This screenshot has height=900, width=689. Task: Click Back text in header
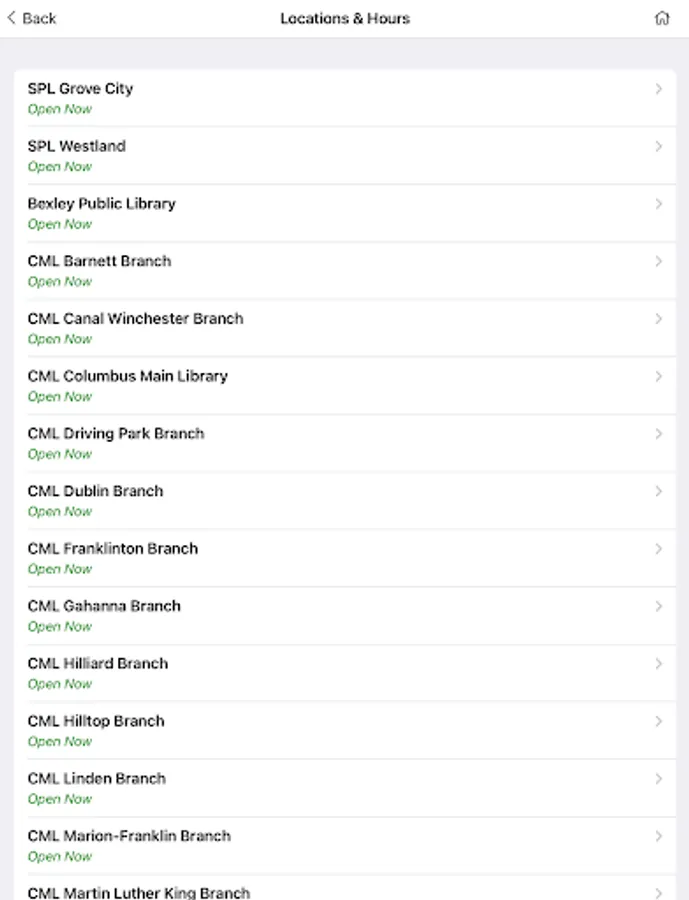[39, 18]
